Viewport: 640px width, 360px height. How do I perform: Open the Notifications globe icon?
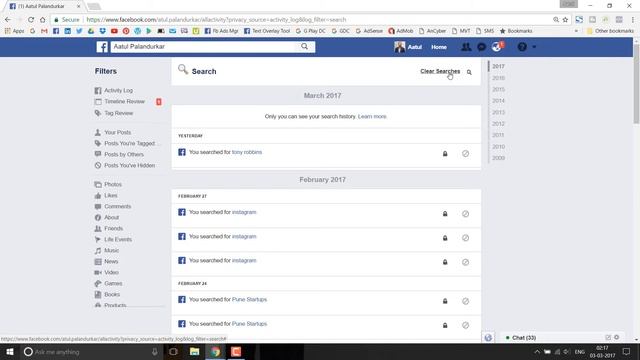click(x=496, y=47)
